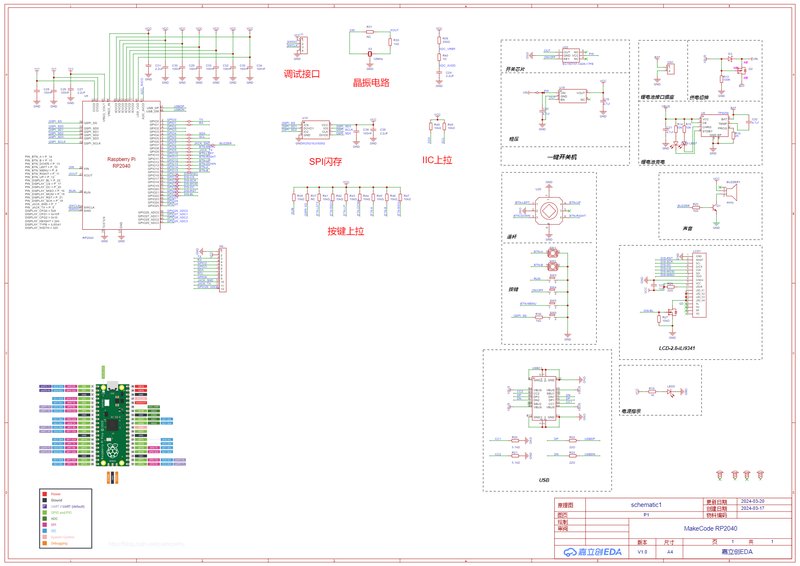Click the A4 size cell

point(670,552)
